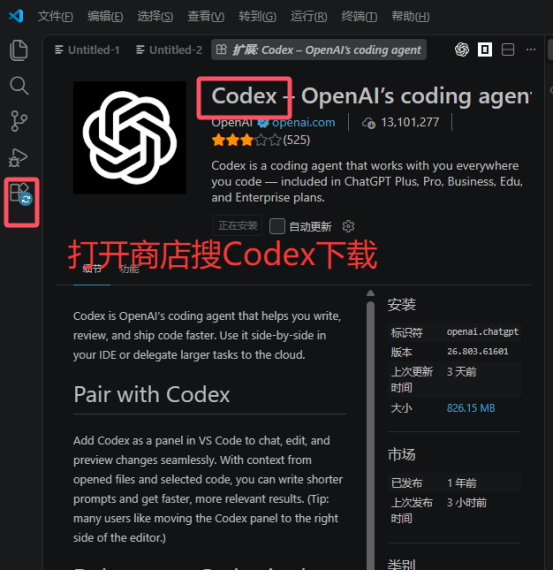Open Run and Debug view icon
Image resolution: width=554 pixels, height=571 pixels.
click(18, 158)
